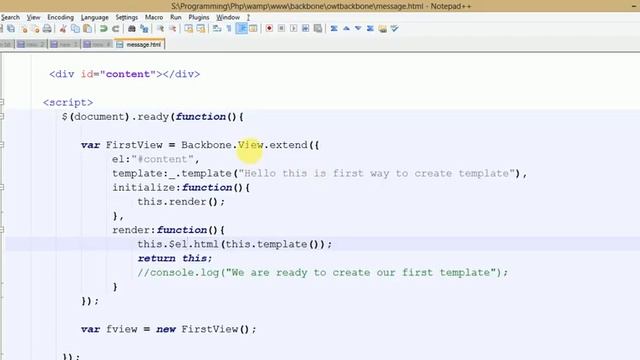Toggle the highlighted Indent Guide icon
Image resolution: width=640 pixels, height=360 pixels.
click(241, 29)
